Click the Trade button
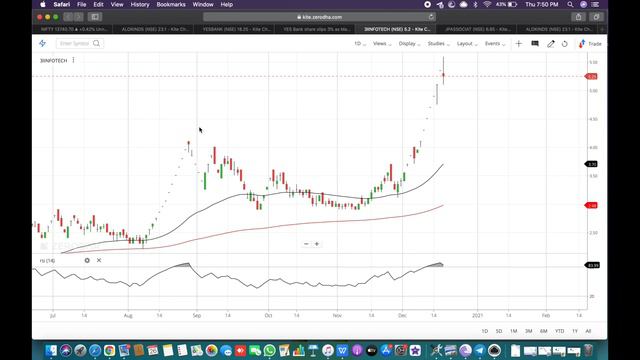The height and width of the screenshot is (360, 640). coord(590,44)
